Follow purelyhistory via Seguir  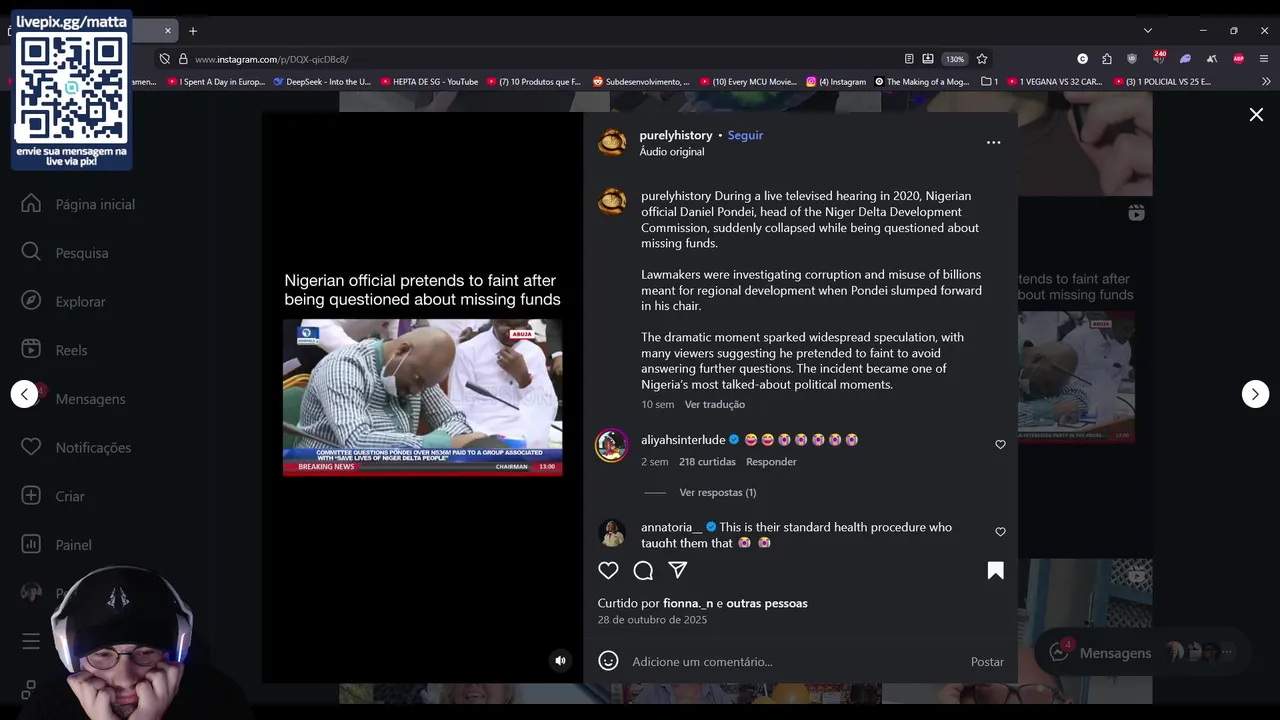(745, 135)
